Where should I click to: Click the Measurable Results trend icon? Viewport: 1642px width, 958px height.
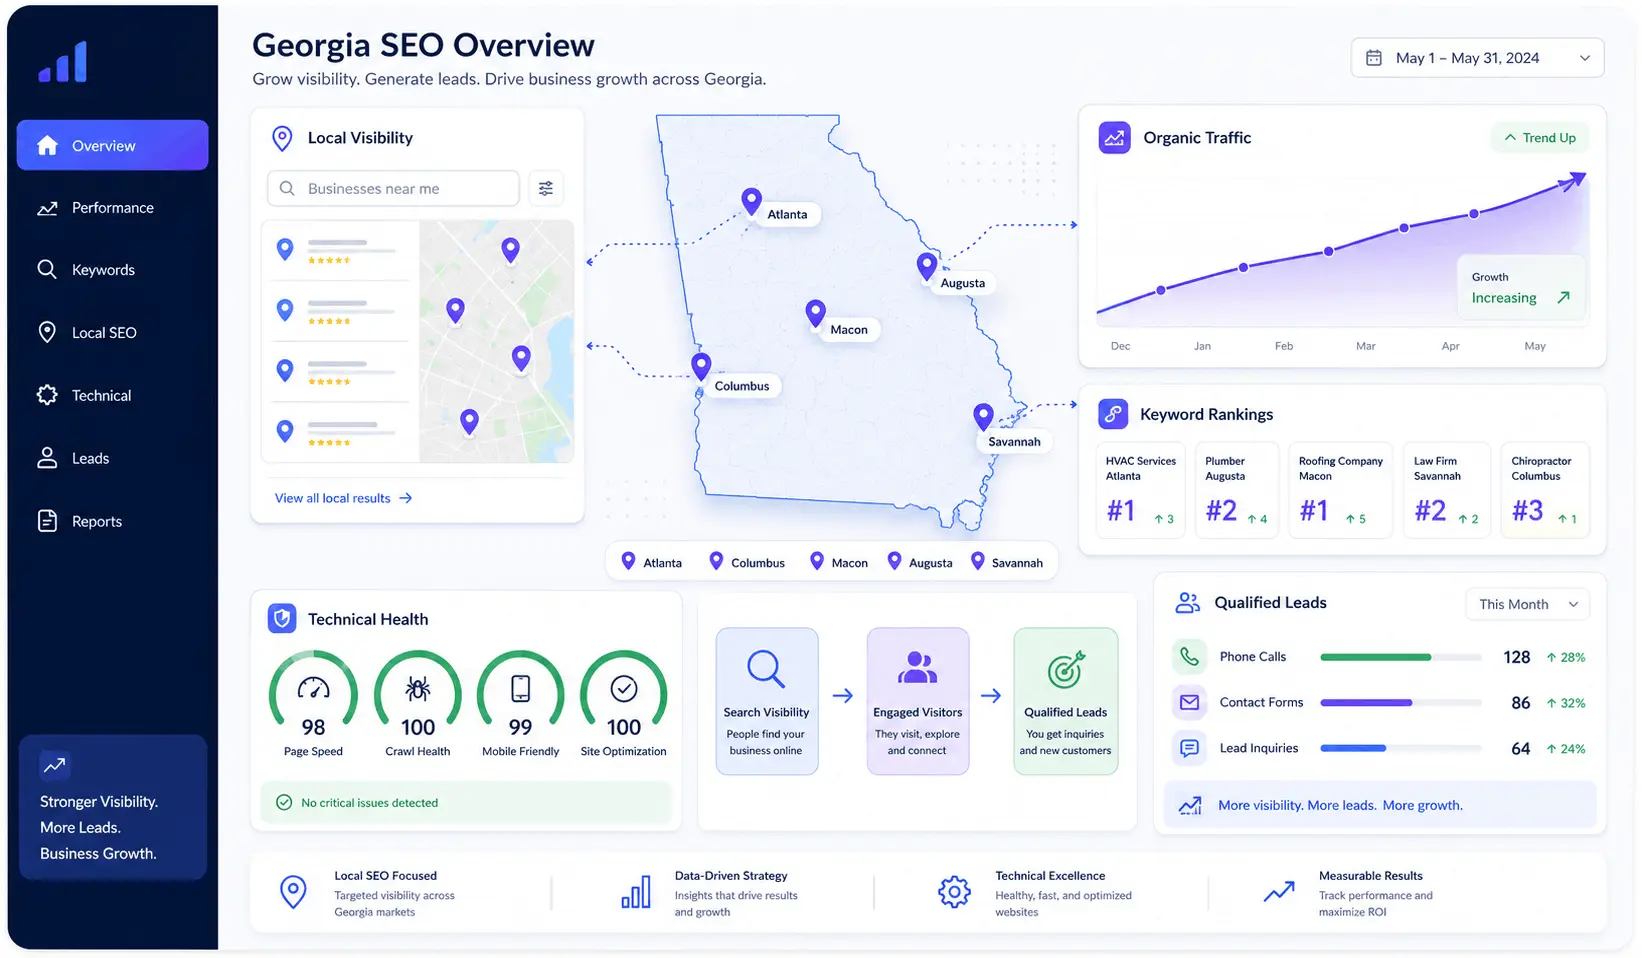(x=1279, y=891)
